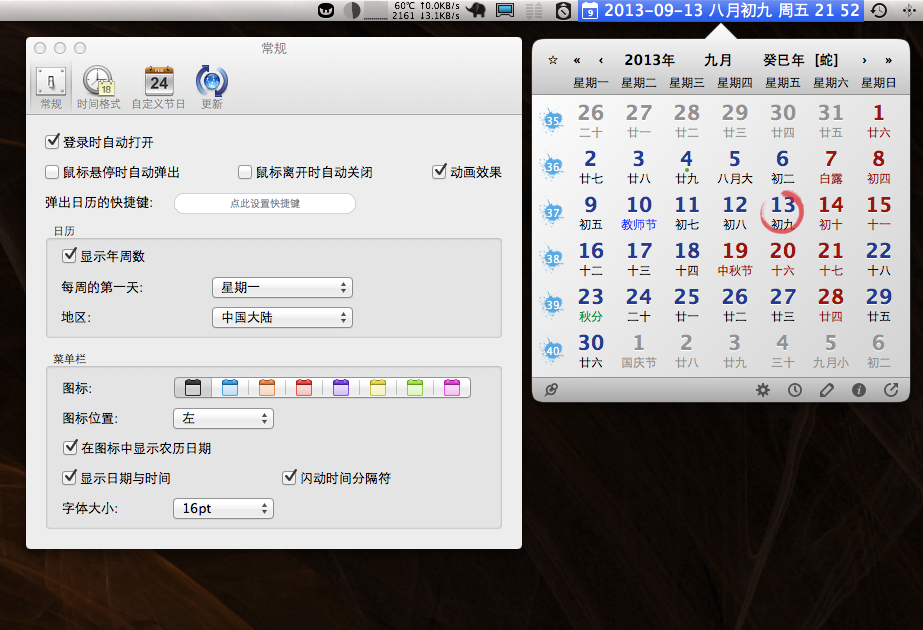The image size is (923, 630).
Task: Select September 23 秋分 in the calendar
Action: coord(590,305)
